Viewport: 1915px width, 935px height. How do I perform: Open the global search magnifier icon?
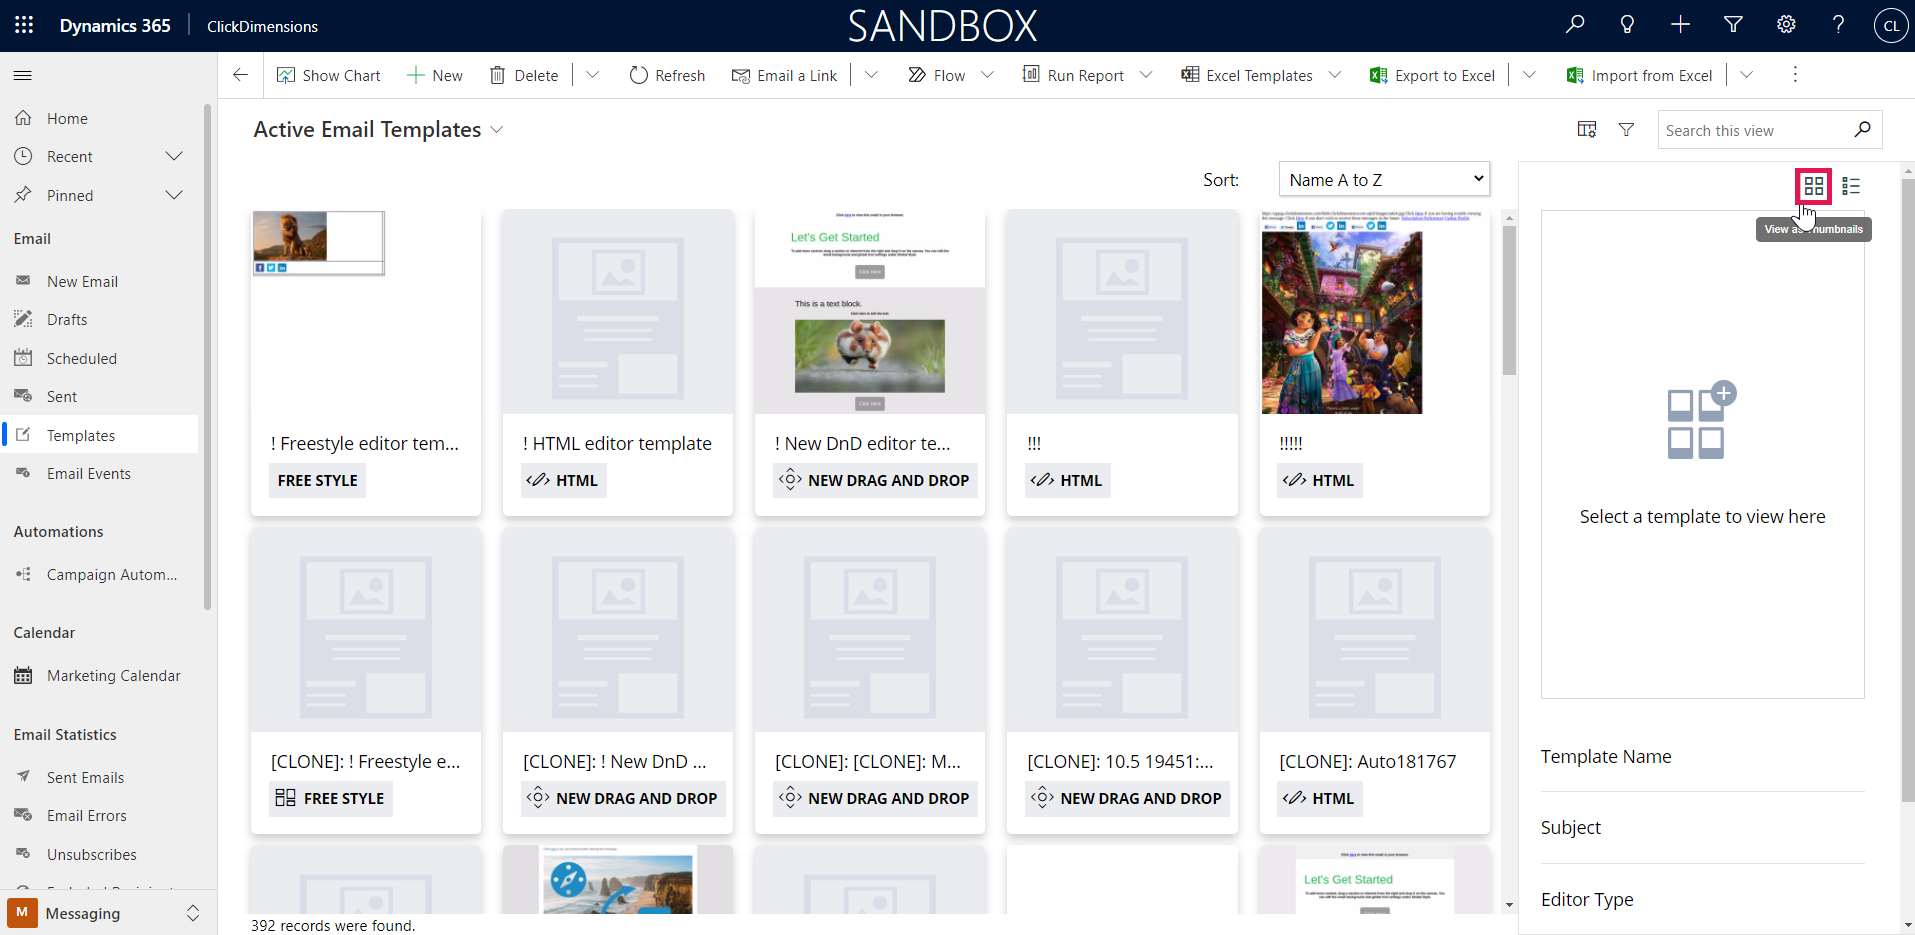tap(1575, 25)
